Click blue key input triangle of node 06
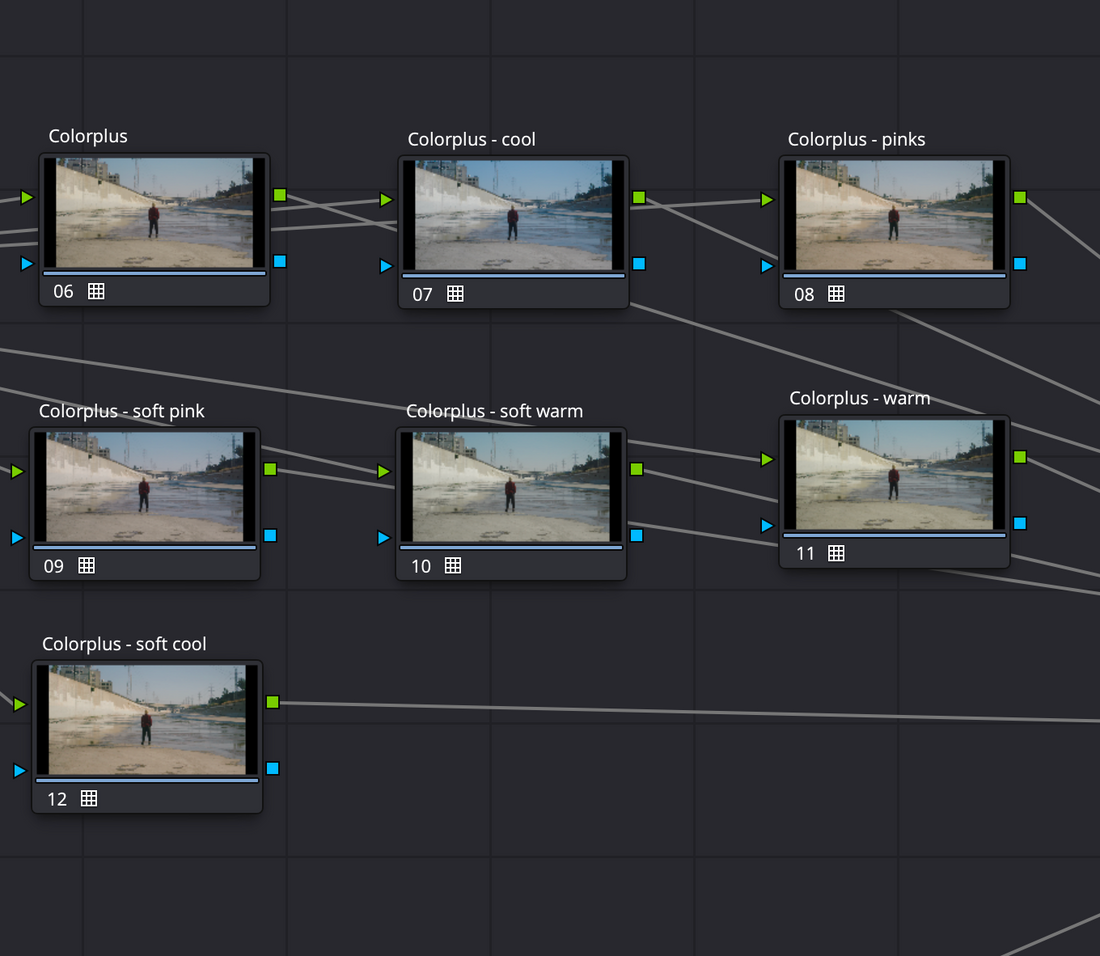 [27, 264]
